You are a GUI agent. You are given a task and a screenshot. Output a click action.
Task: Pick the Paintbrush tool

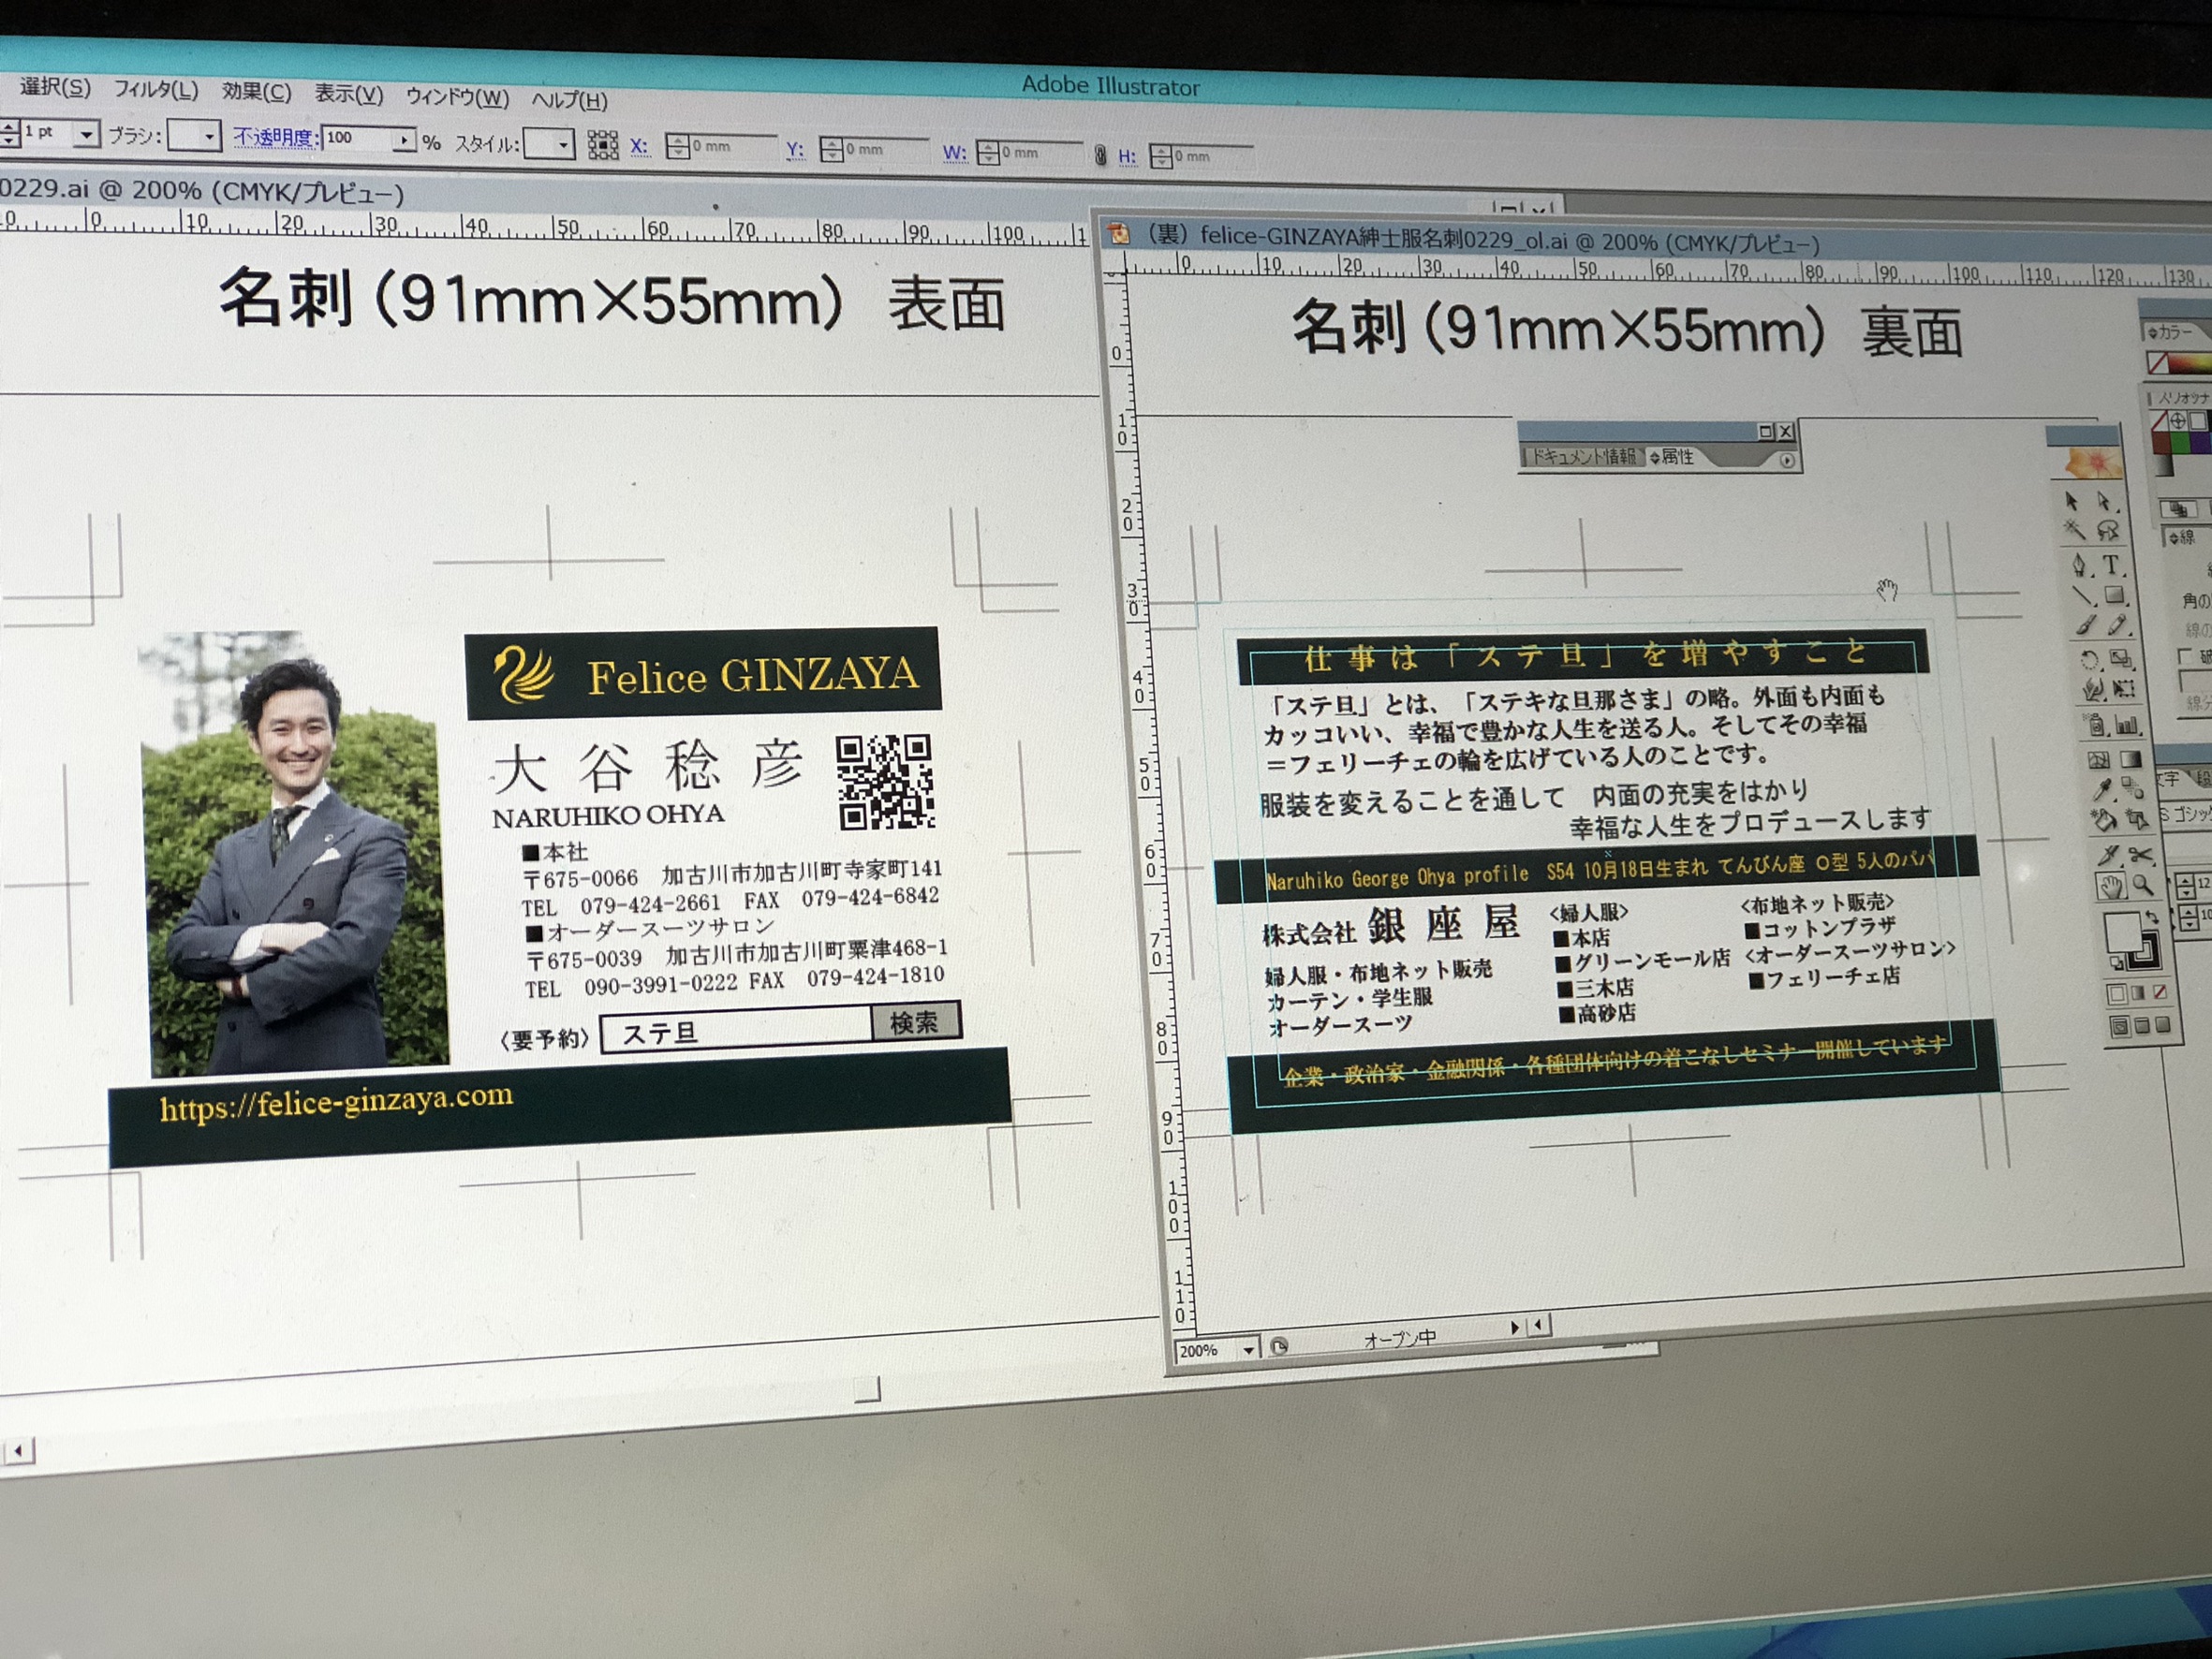coord(2086,624)
